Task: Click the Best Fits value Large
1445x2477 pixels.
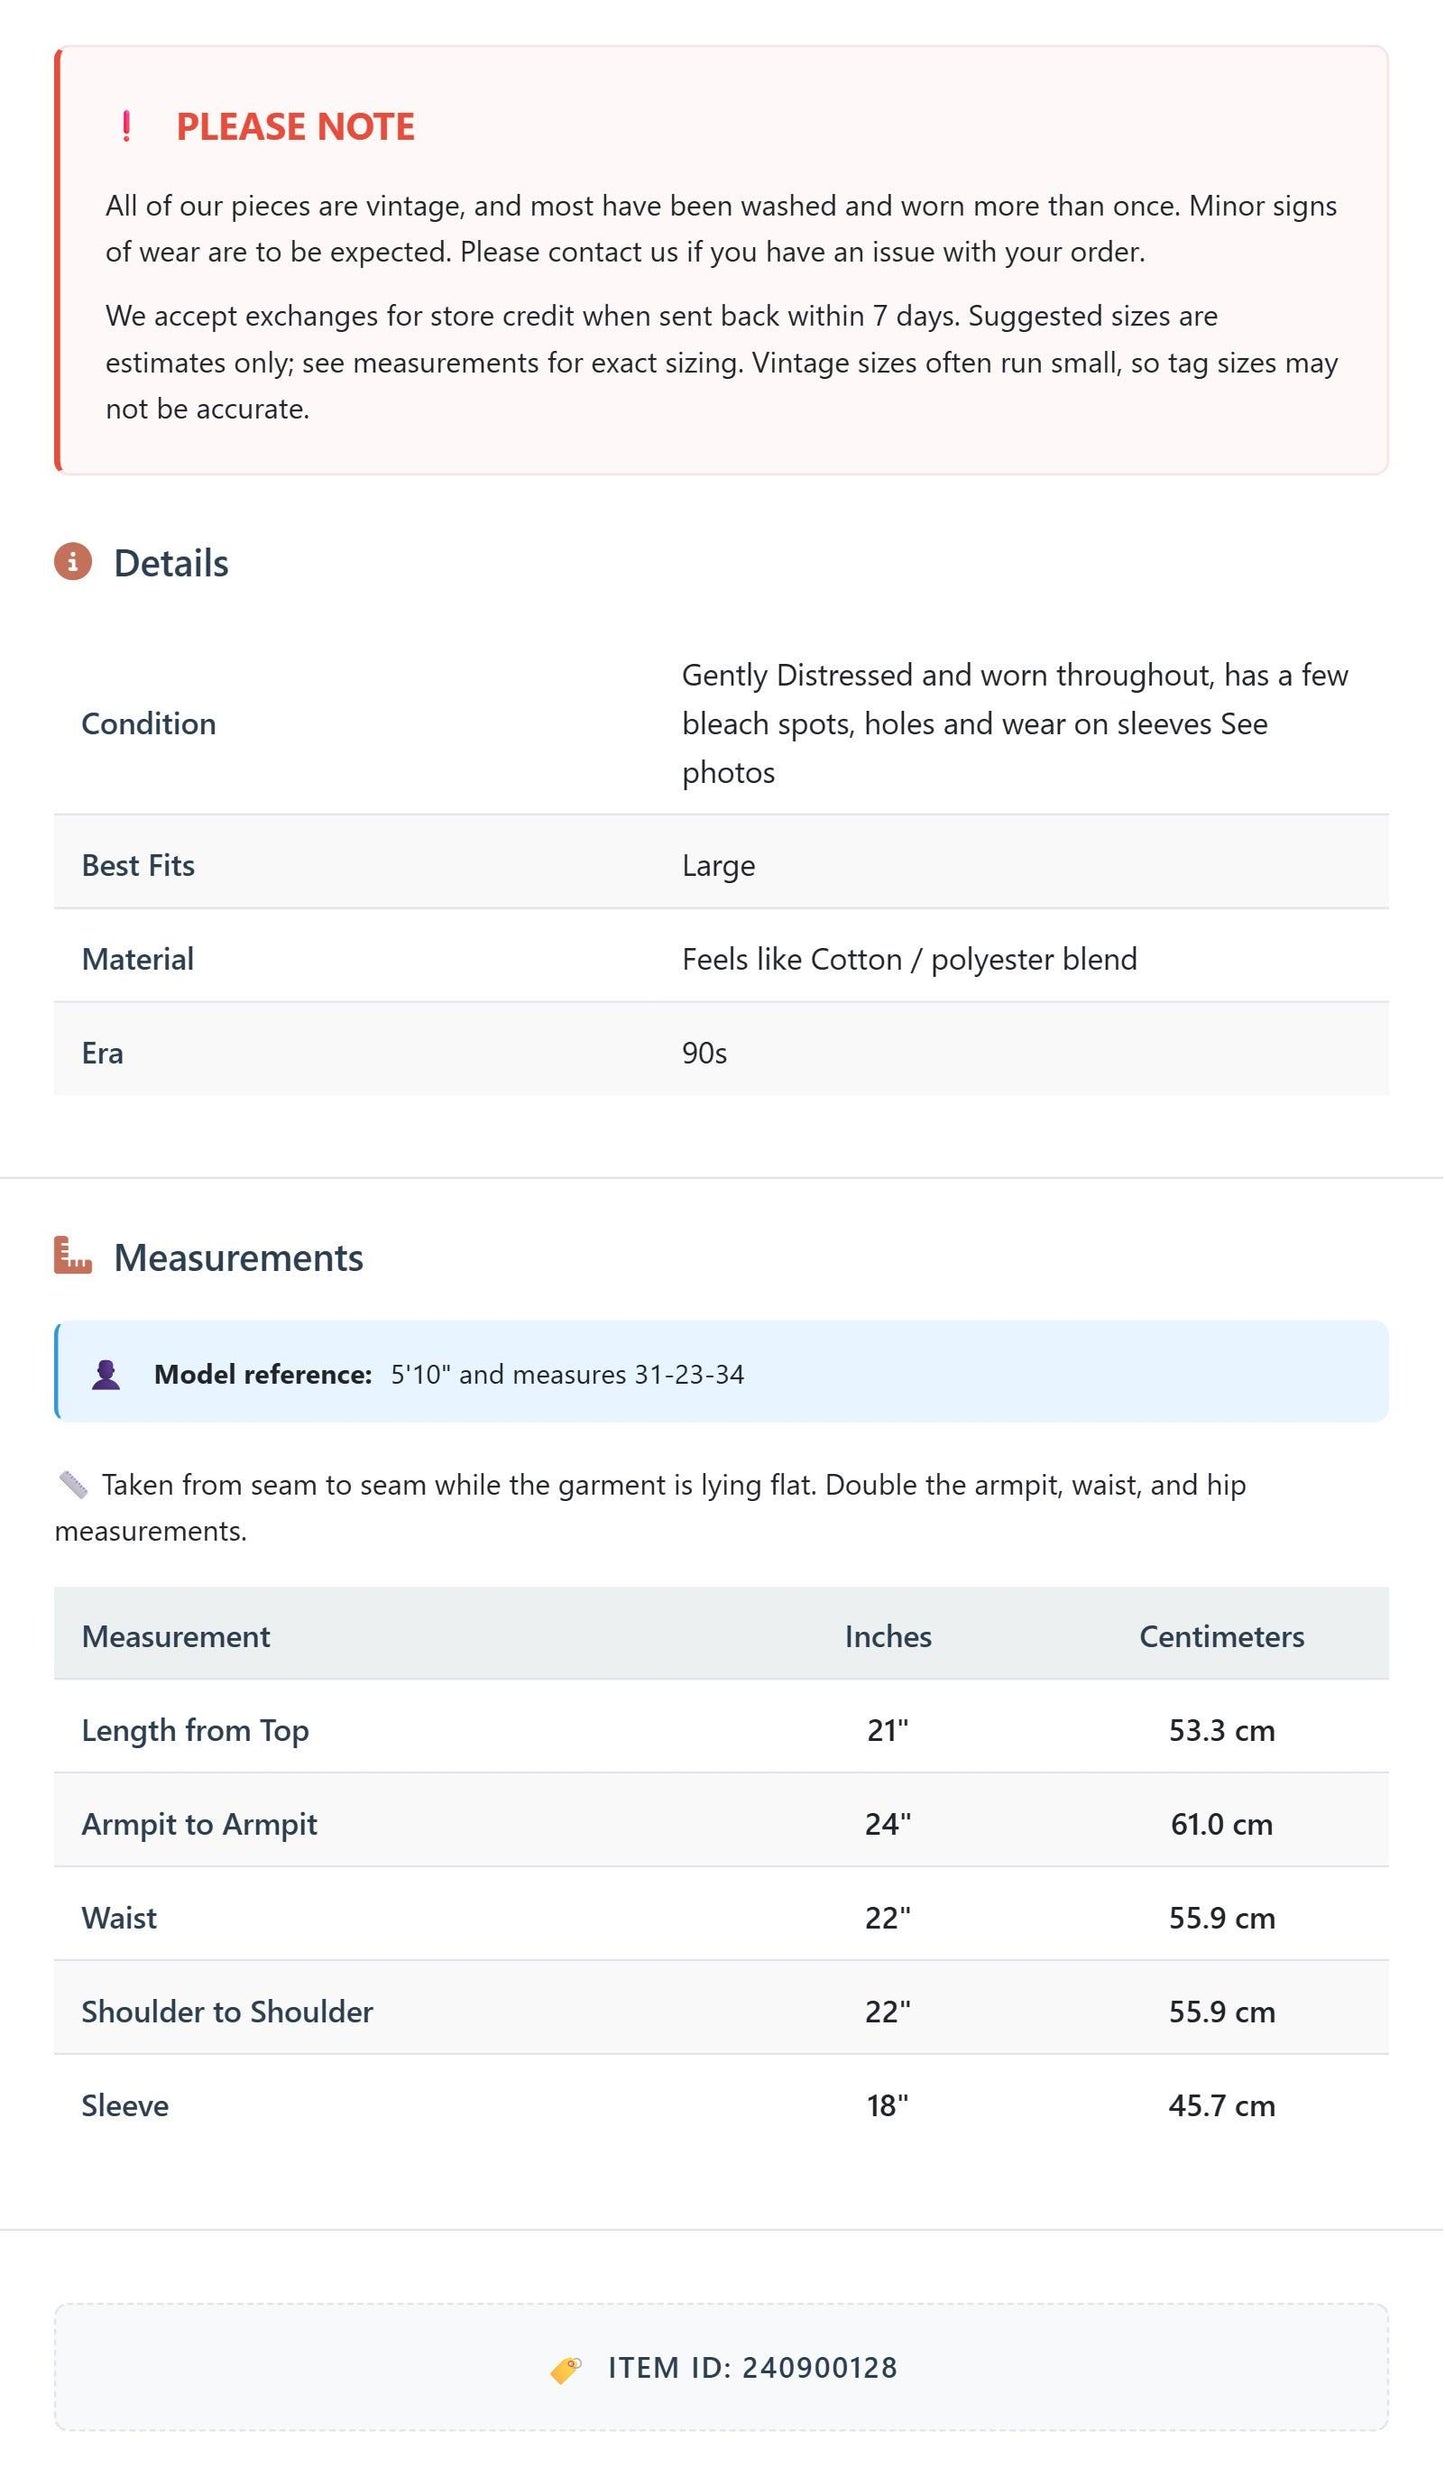Action: [x=718, y=866]
